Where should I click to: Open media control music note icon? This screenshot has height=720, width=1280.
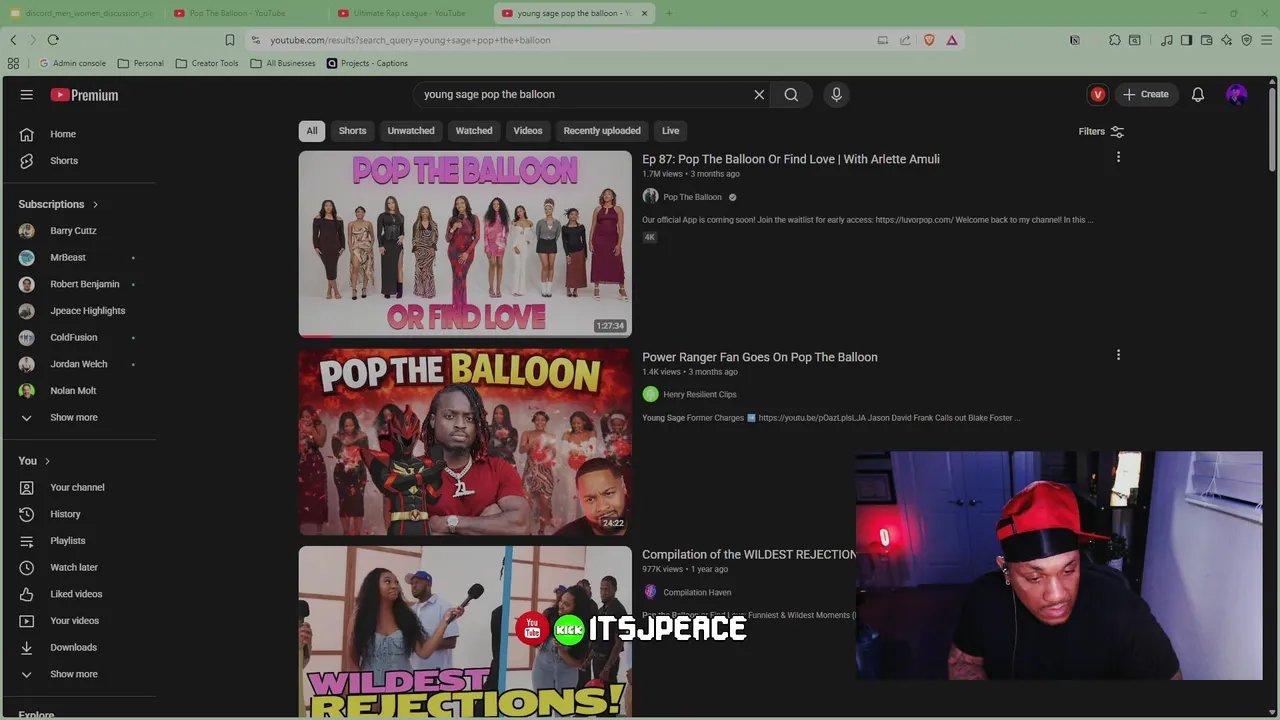[1167, 40]
